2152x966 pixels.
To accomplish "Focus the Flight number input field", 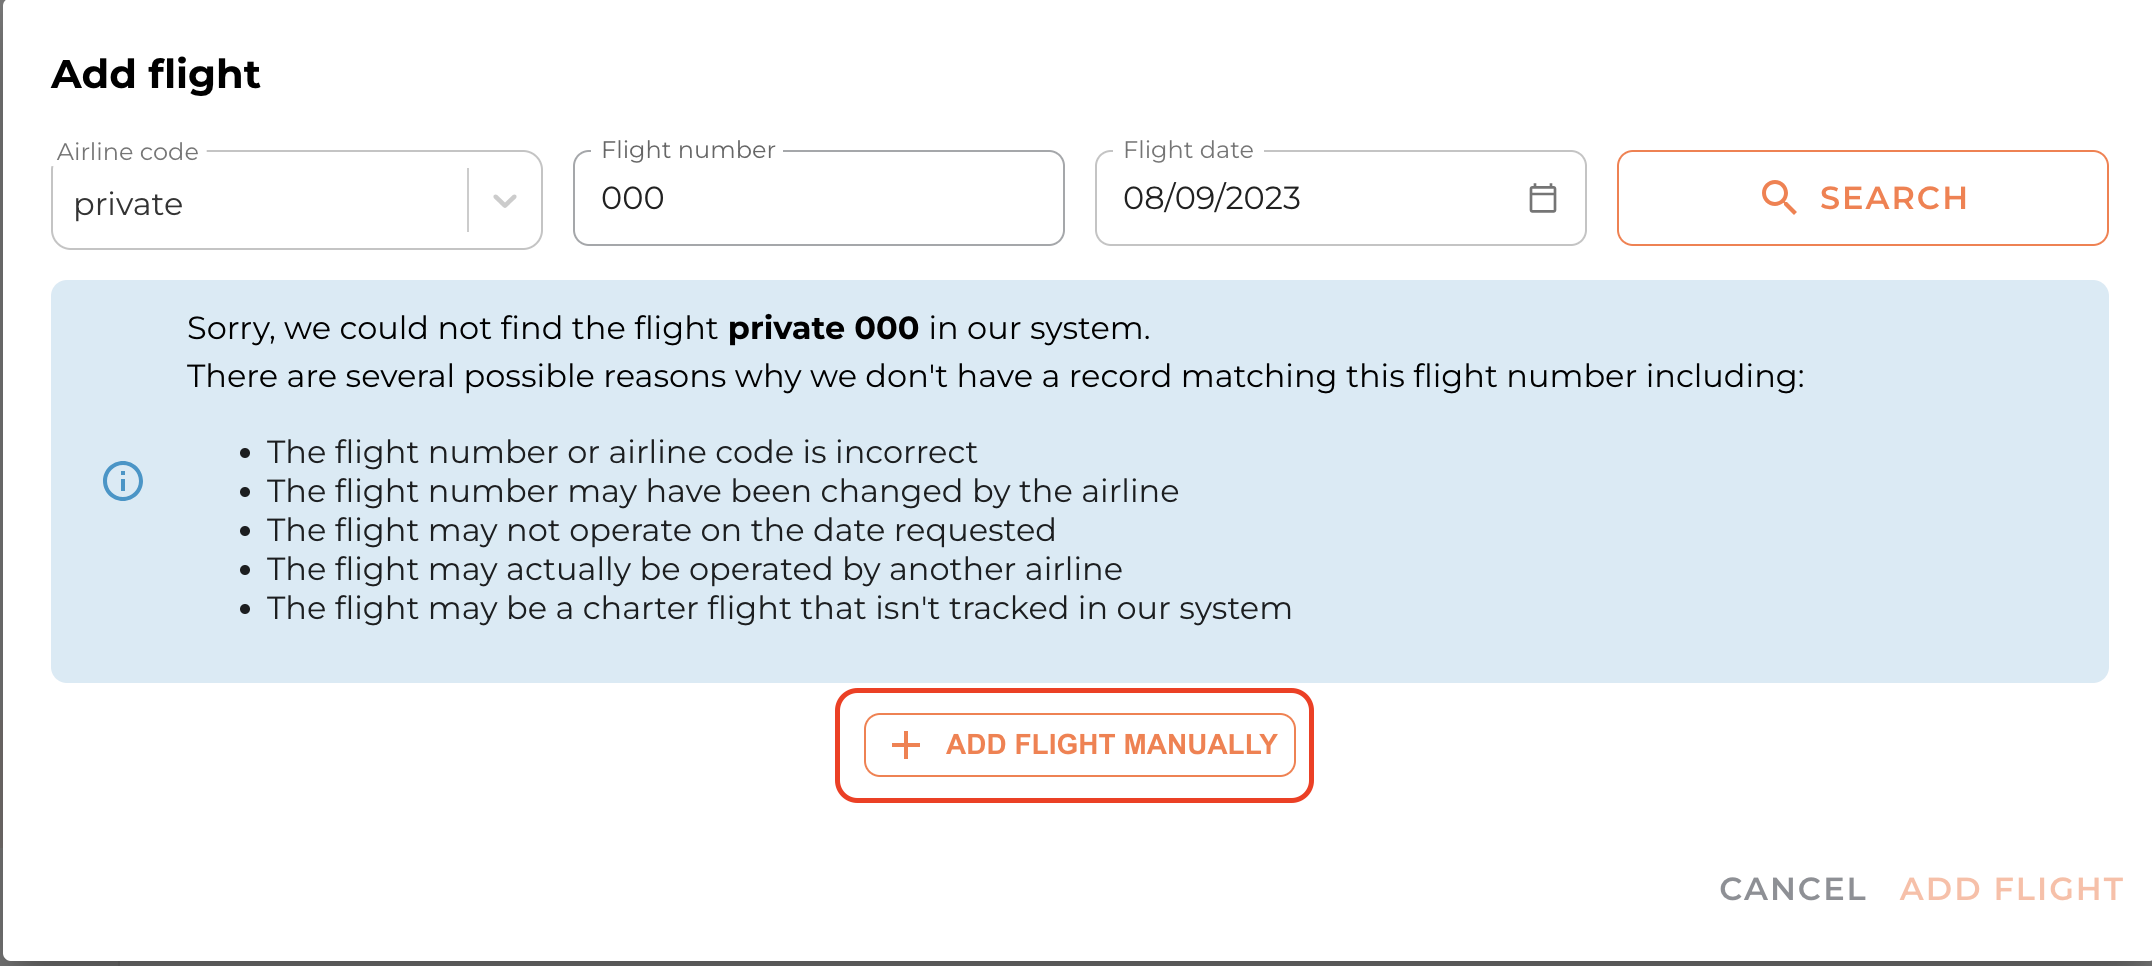I will tap(818, 198).
